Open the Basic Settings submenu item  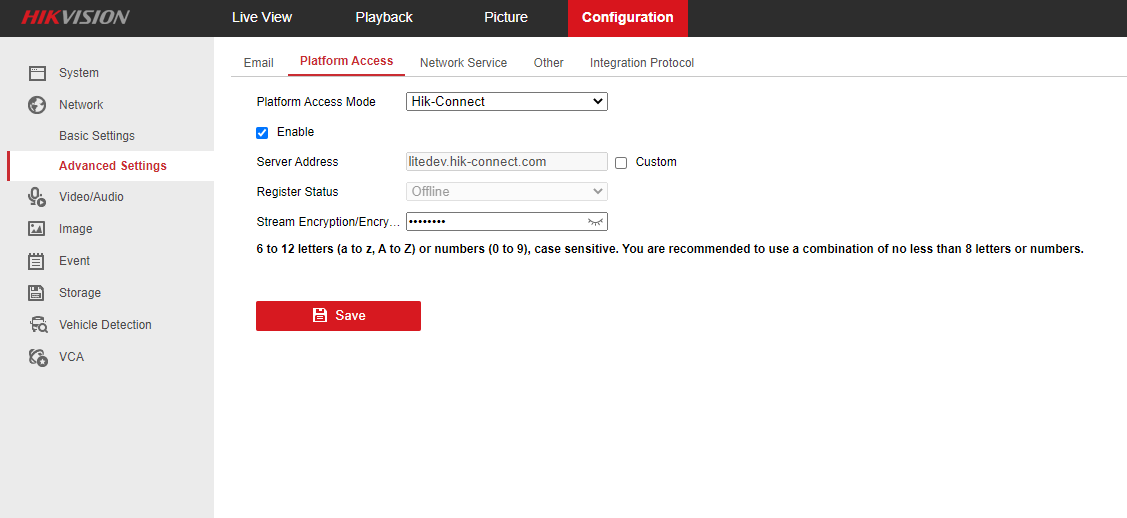(97, 136)
